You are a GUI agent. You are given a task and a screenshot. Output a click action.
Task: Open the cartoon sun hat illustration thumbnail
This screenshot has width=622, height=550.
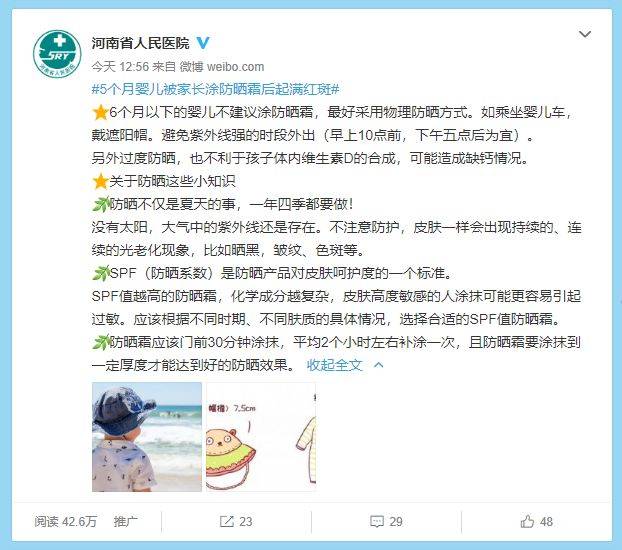tap(261, 437)
